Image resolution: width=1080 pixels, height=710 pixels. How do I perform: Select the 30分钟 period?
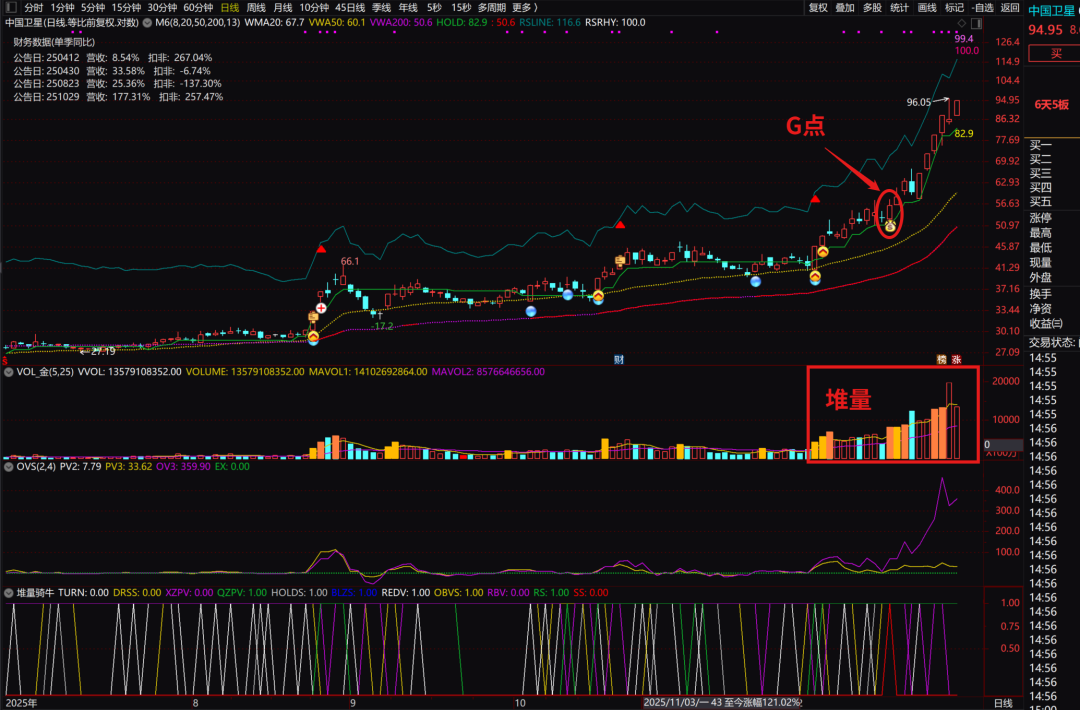tap(162, 8)
